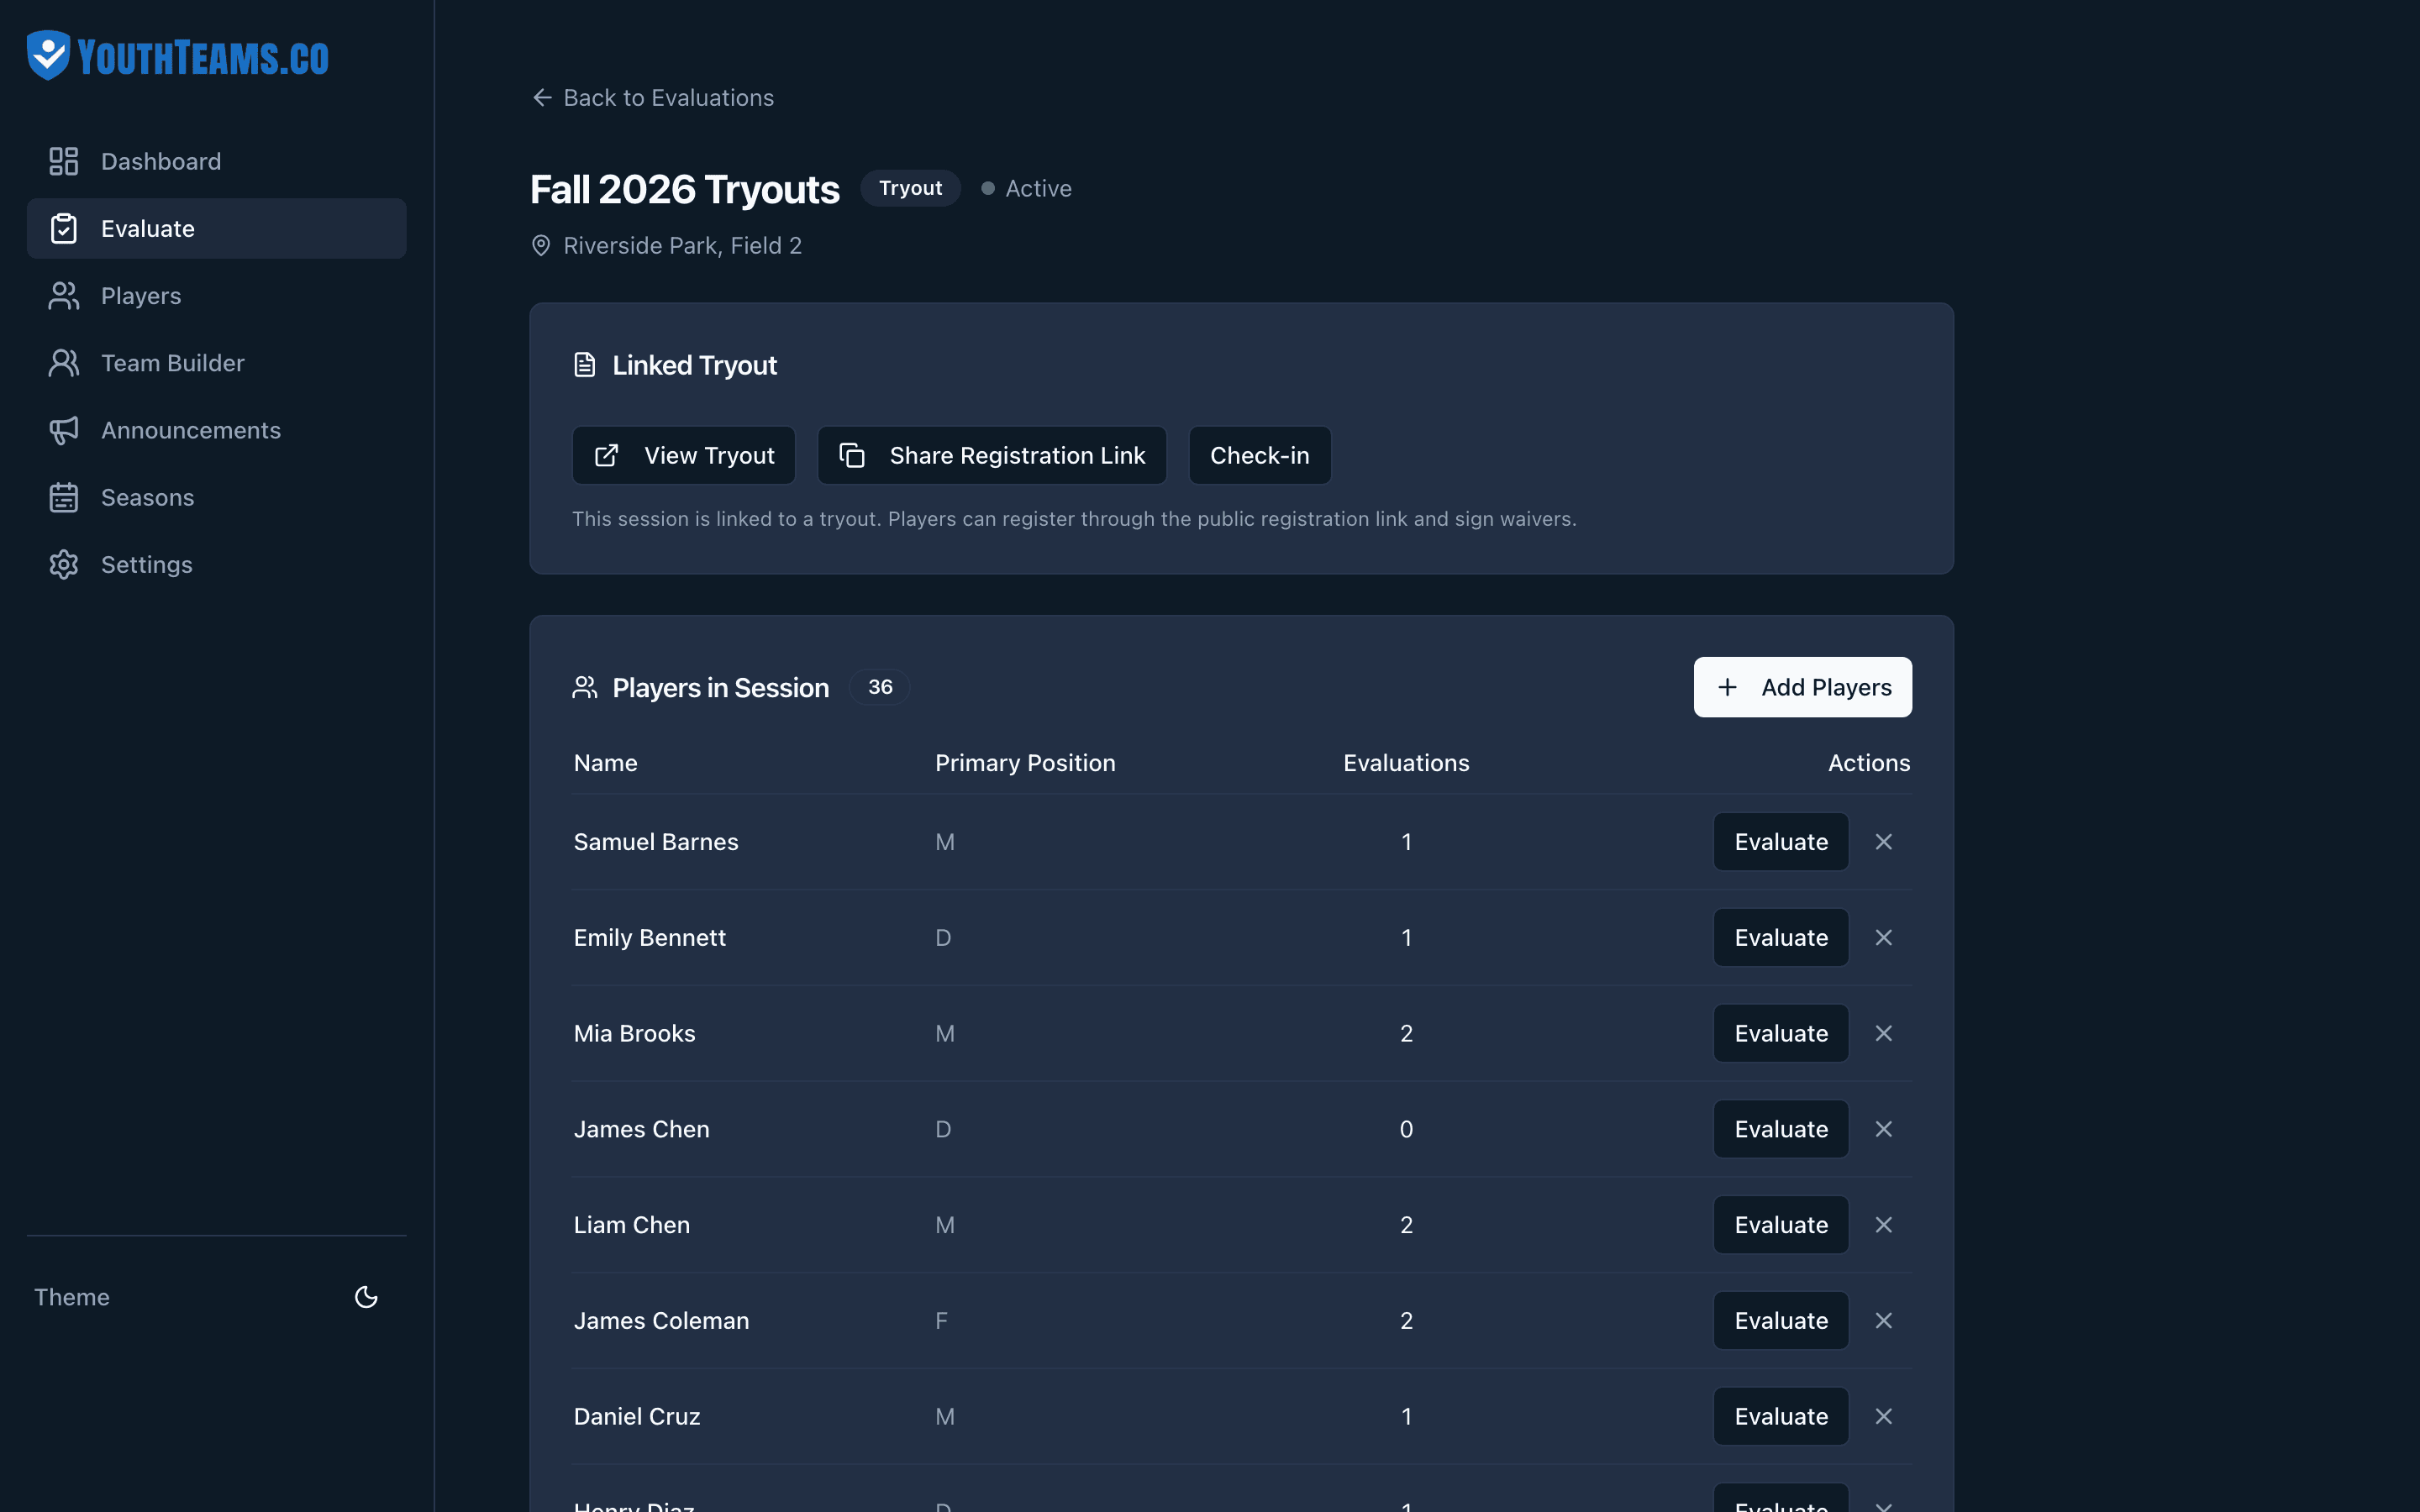Click the Announcements megaphone icon
Viewport: 2420px width, 1512px height.
[64, 430]
